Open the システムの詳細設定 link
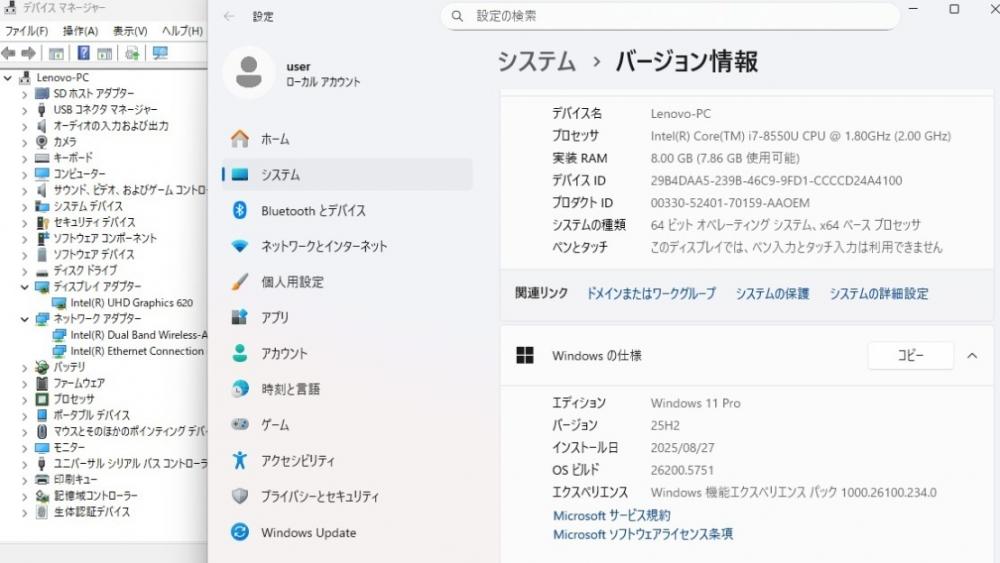Screen dimensions: 1000x563 coord(878,293)
